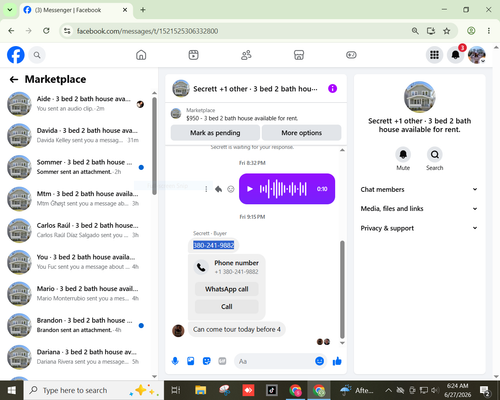Open more options for audio message
Screen dimensions: 500x400
(206, 189)
